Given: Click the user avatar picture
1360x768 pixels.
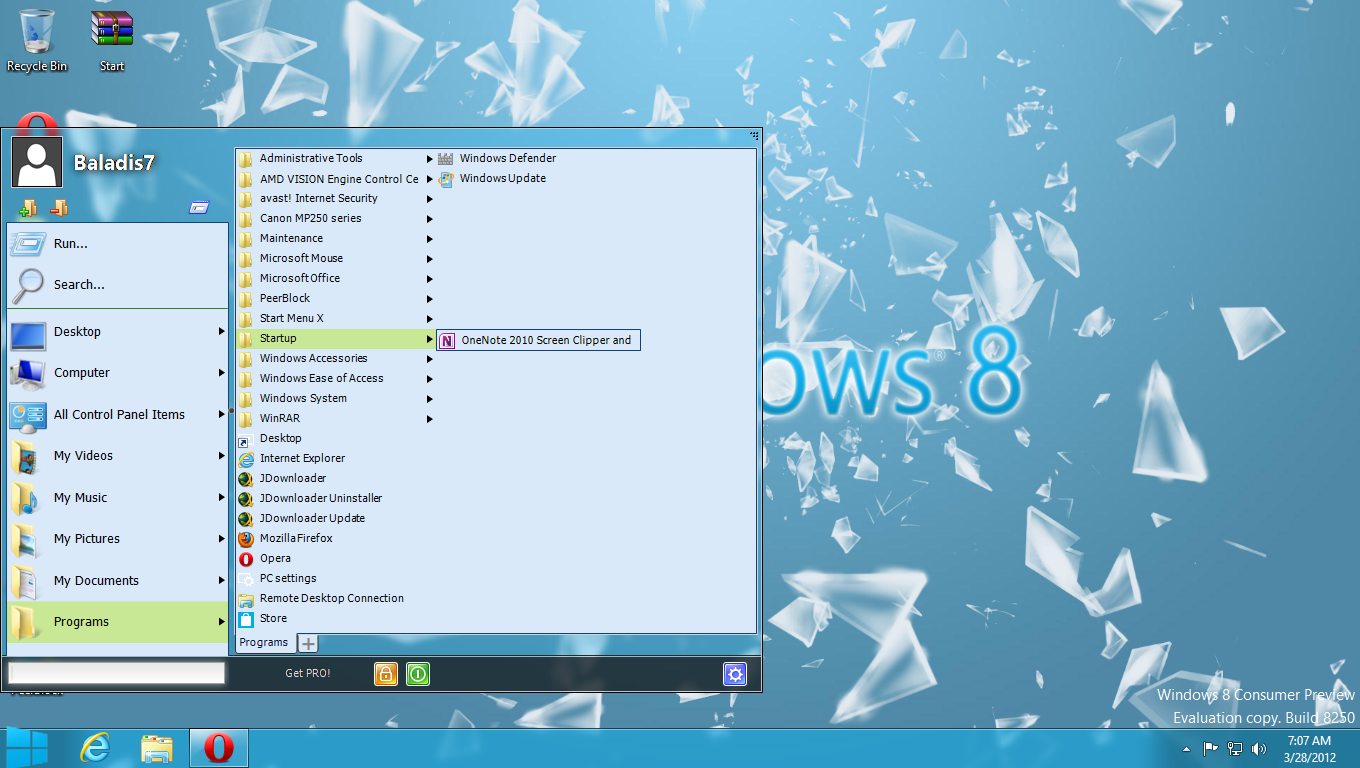Looking at the screenshot, I should [37, 162].
